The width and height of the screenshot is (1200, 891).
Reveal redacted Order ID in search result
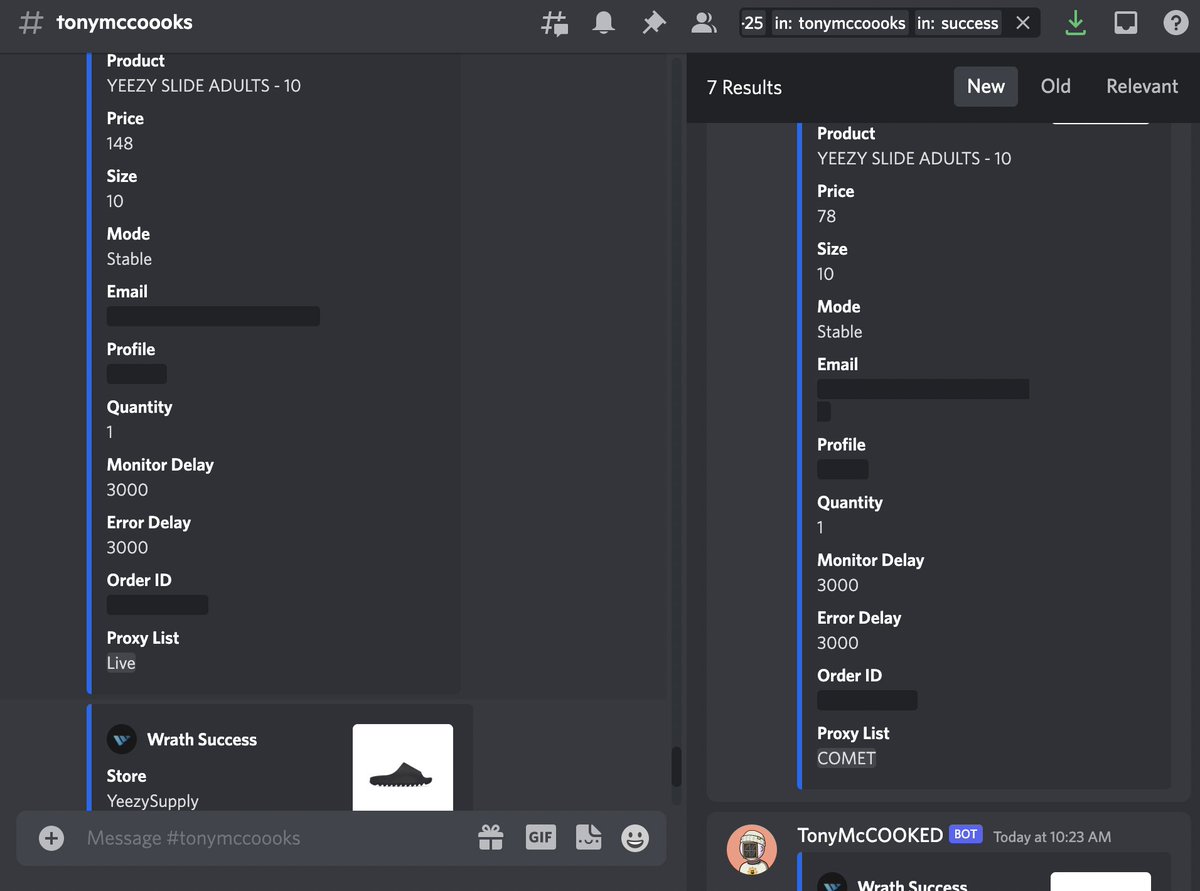point(867,700)
